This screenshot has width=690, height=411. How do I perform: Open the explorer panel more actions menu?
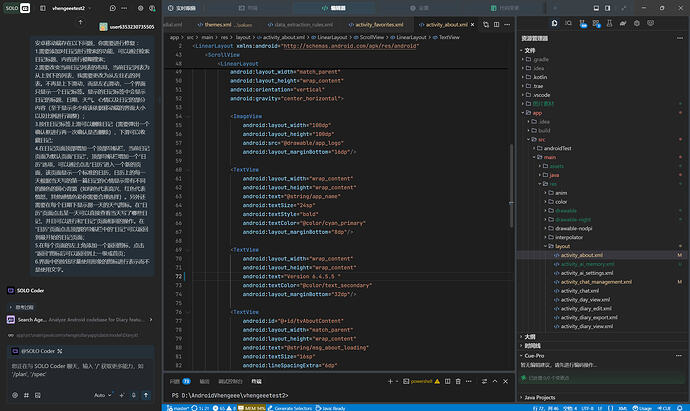click(x=680, y=38)
